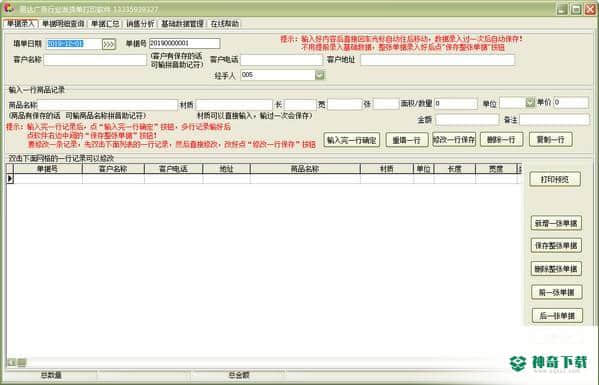Click the 宽 width input field
The height and width of the screenshot is (385, 599).
click(x=344, y=104)
